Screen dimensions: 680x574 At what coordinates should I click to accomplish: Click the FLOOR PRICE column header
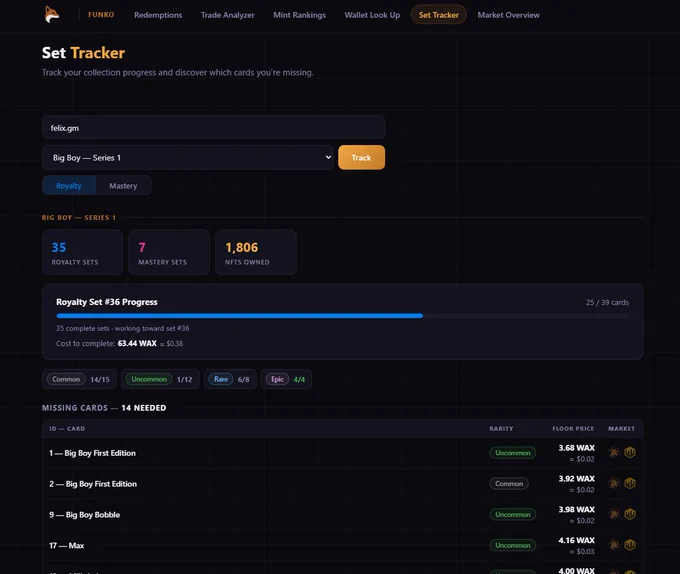coord(573,428)
